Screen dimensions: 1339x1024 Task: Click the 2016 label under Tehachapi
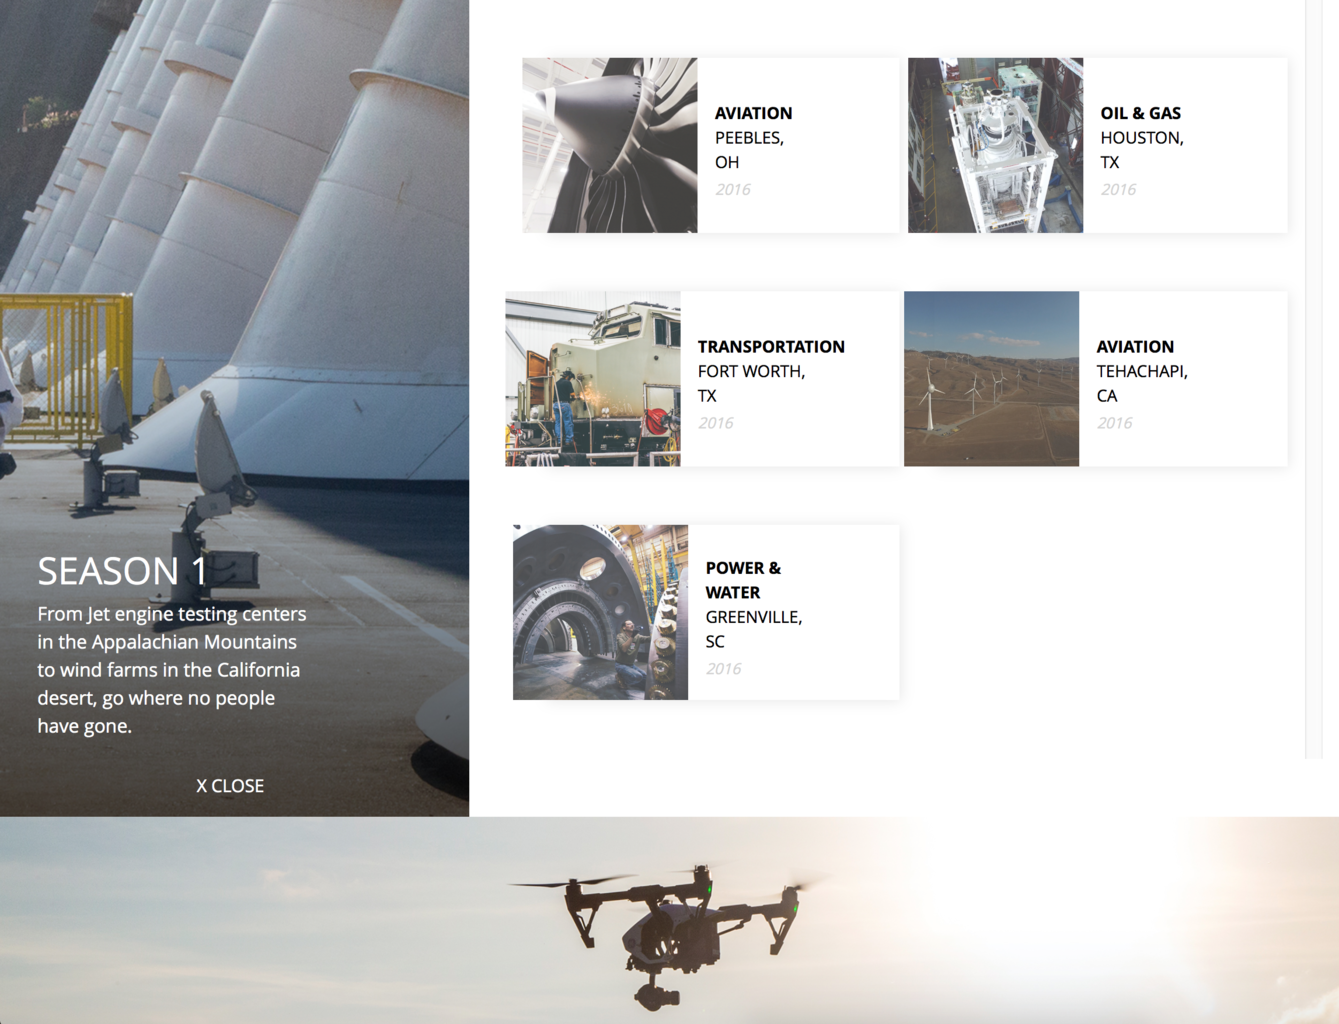click(1114, 423)
